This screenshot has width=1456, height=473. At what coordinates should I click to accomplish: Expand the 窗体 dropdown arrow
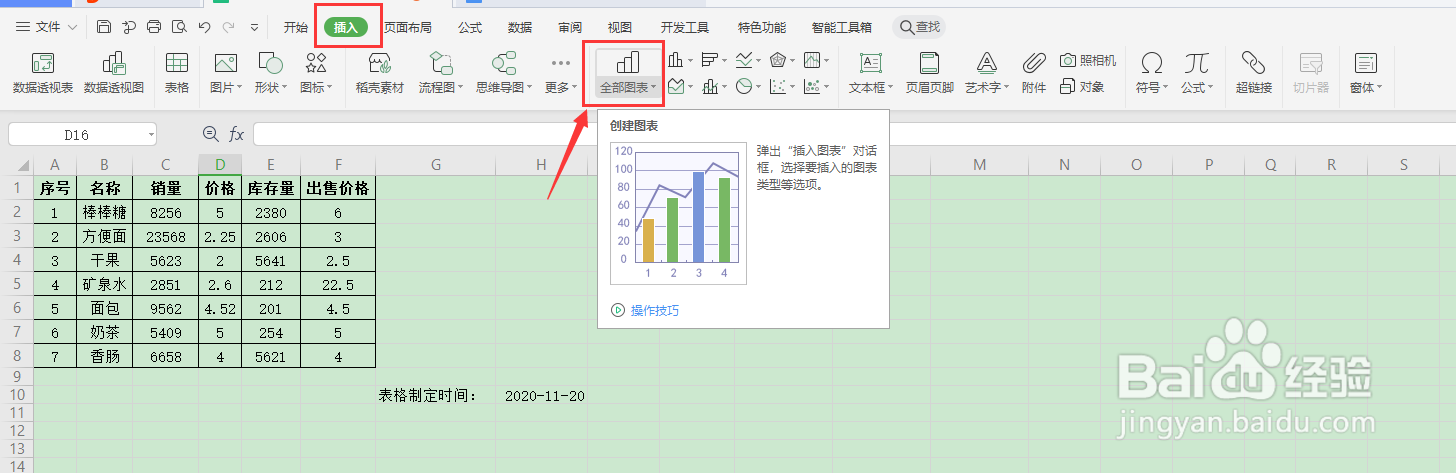pos(1380,88)
